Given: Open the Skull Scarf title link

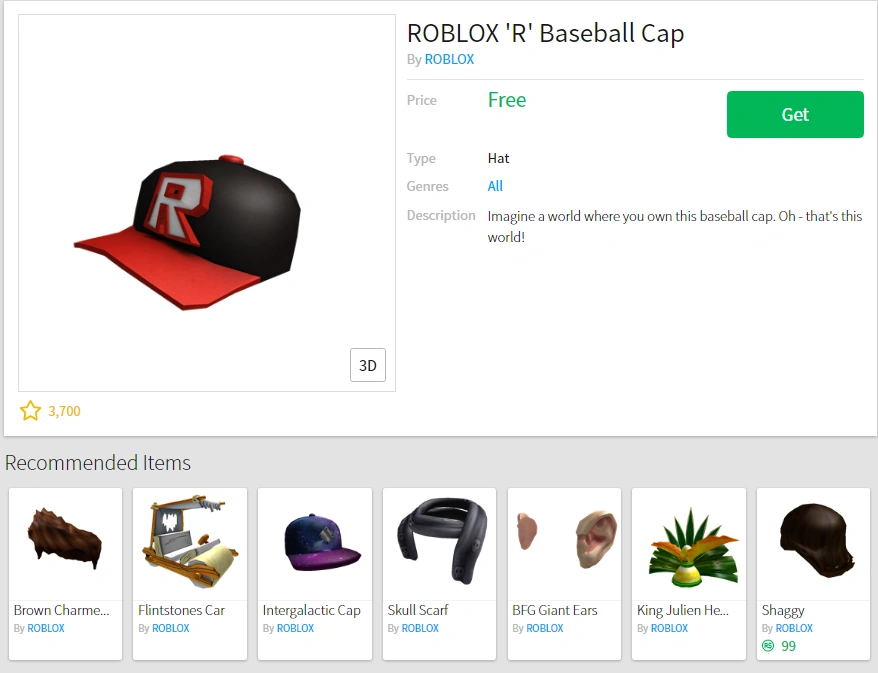Looking at the screenshot, I should (x=418, y=610).
